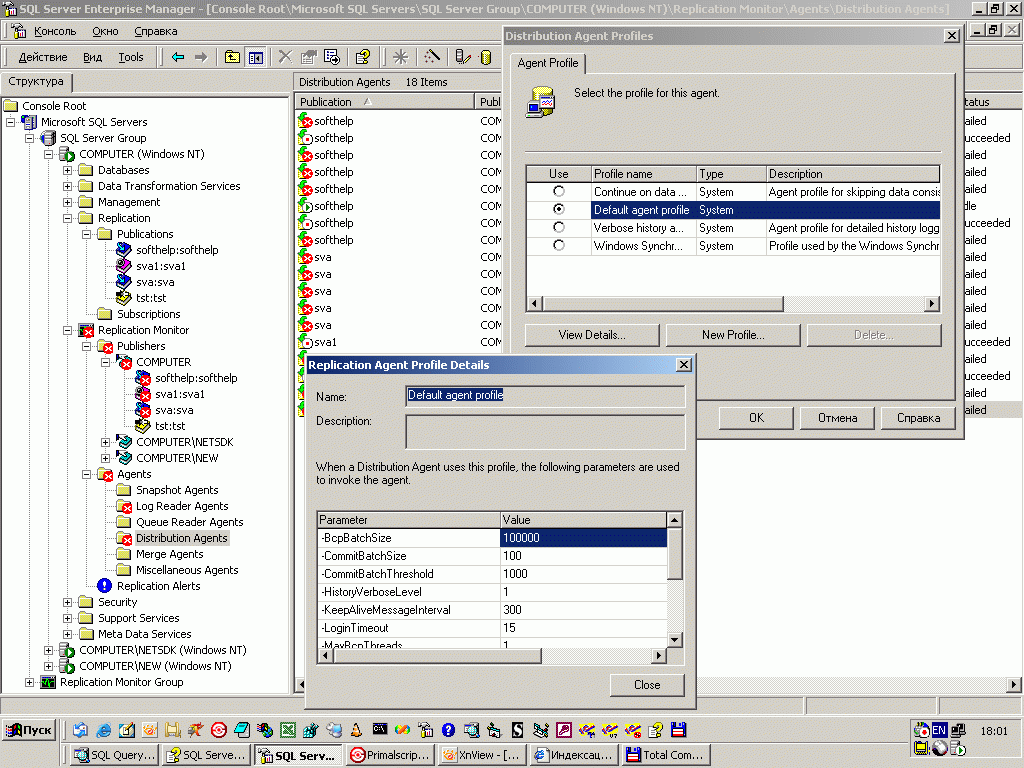
Task: Switch to the Total Commander taskbar button
Action: (665, 755)
